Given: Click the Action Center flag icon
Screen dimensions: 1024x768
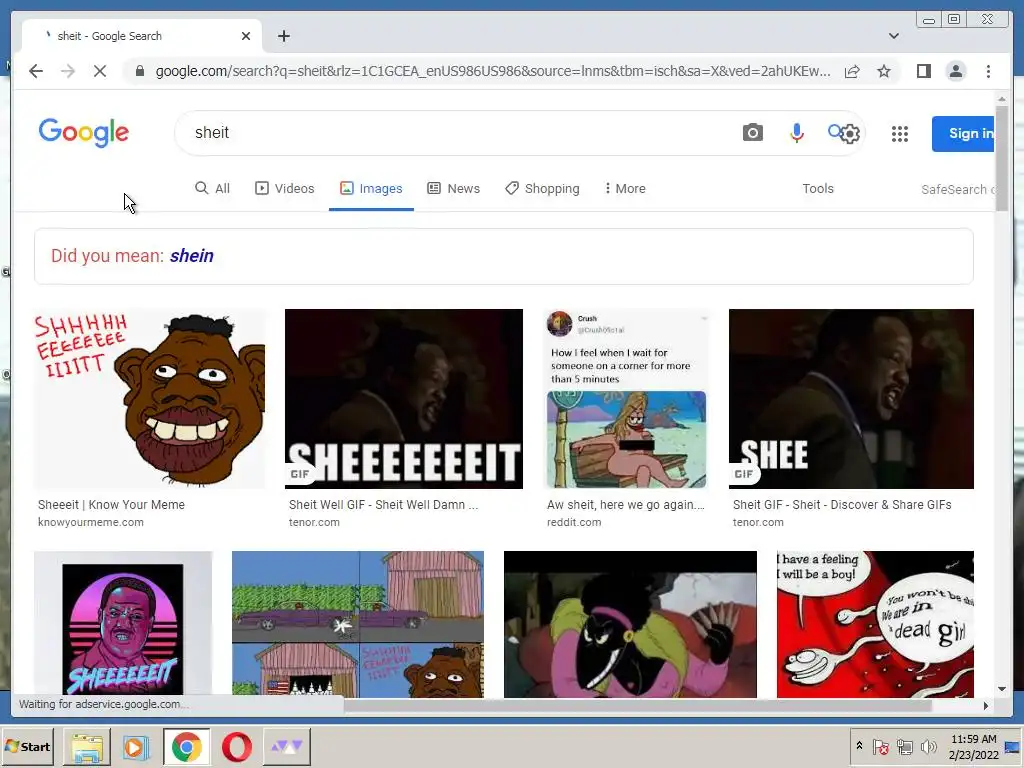Looking at the screenshot, I should pos(881,746).
